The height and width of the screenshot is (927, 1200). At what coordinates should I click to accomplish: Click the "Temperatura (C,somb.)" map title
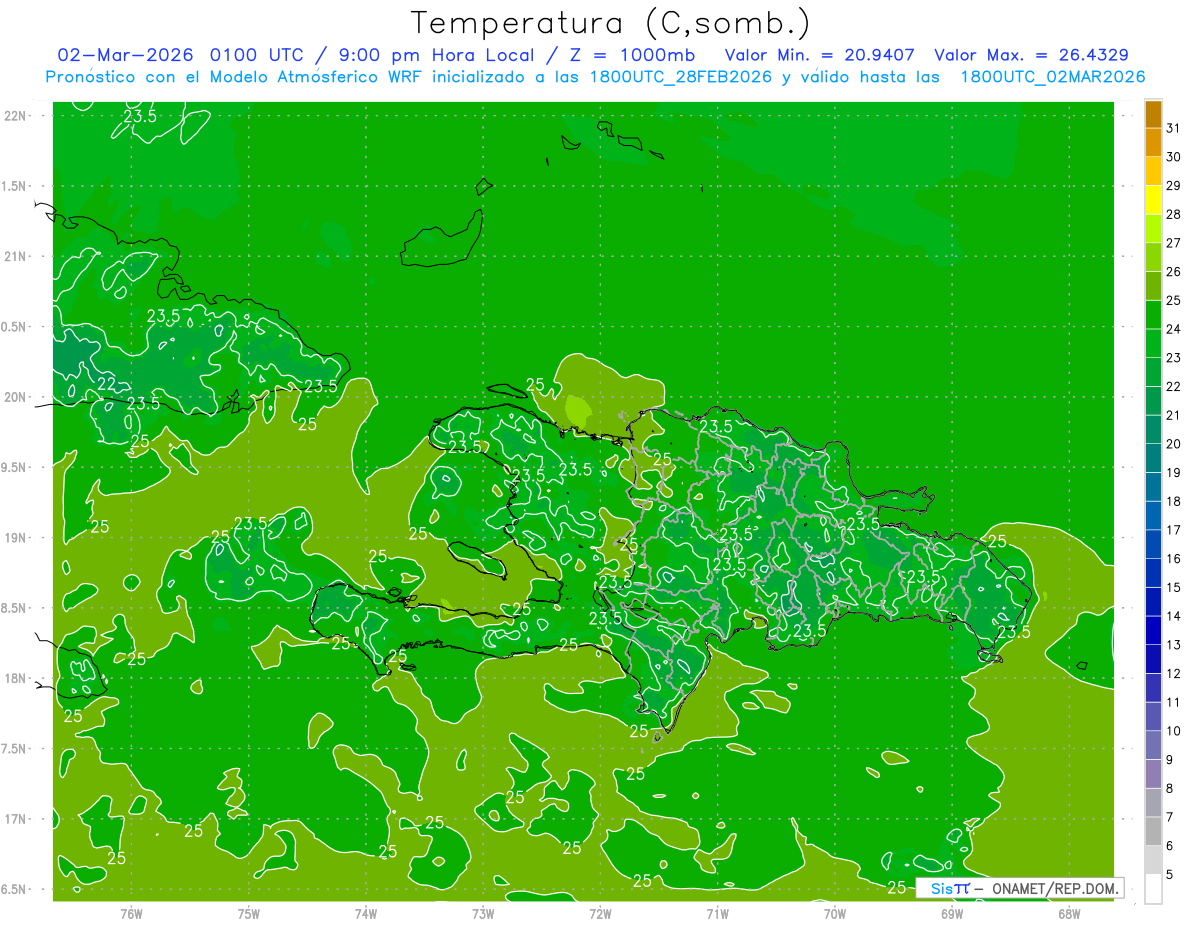(610, 22)
